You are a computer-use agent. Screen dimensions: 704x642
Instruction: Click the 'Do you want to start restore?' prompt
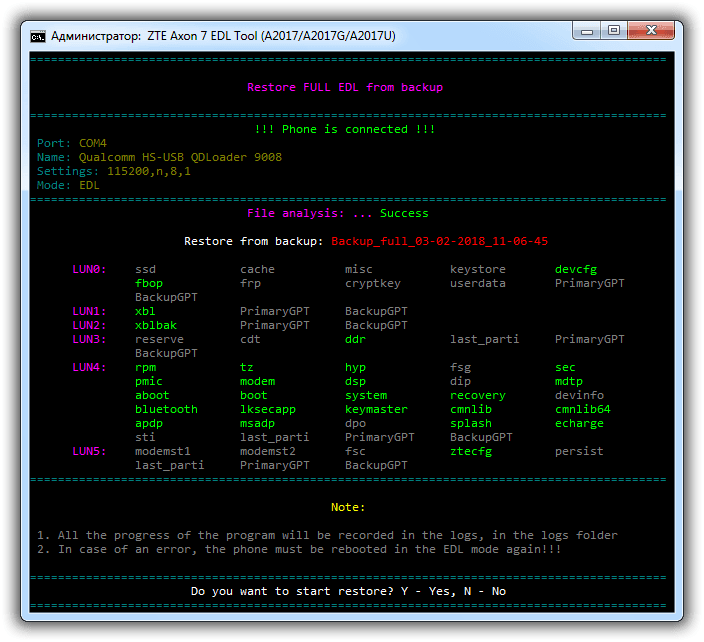click(292, 591)
